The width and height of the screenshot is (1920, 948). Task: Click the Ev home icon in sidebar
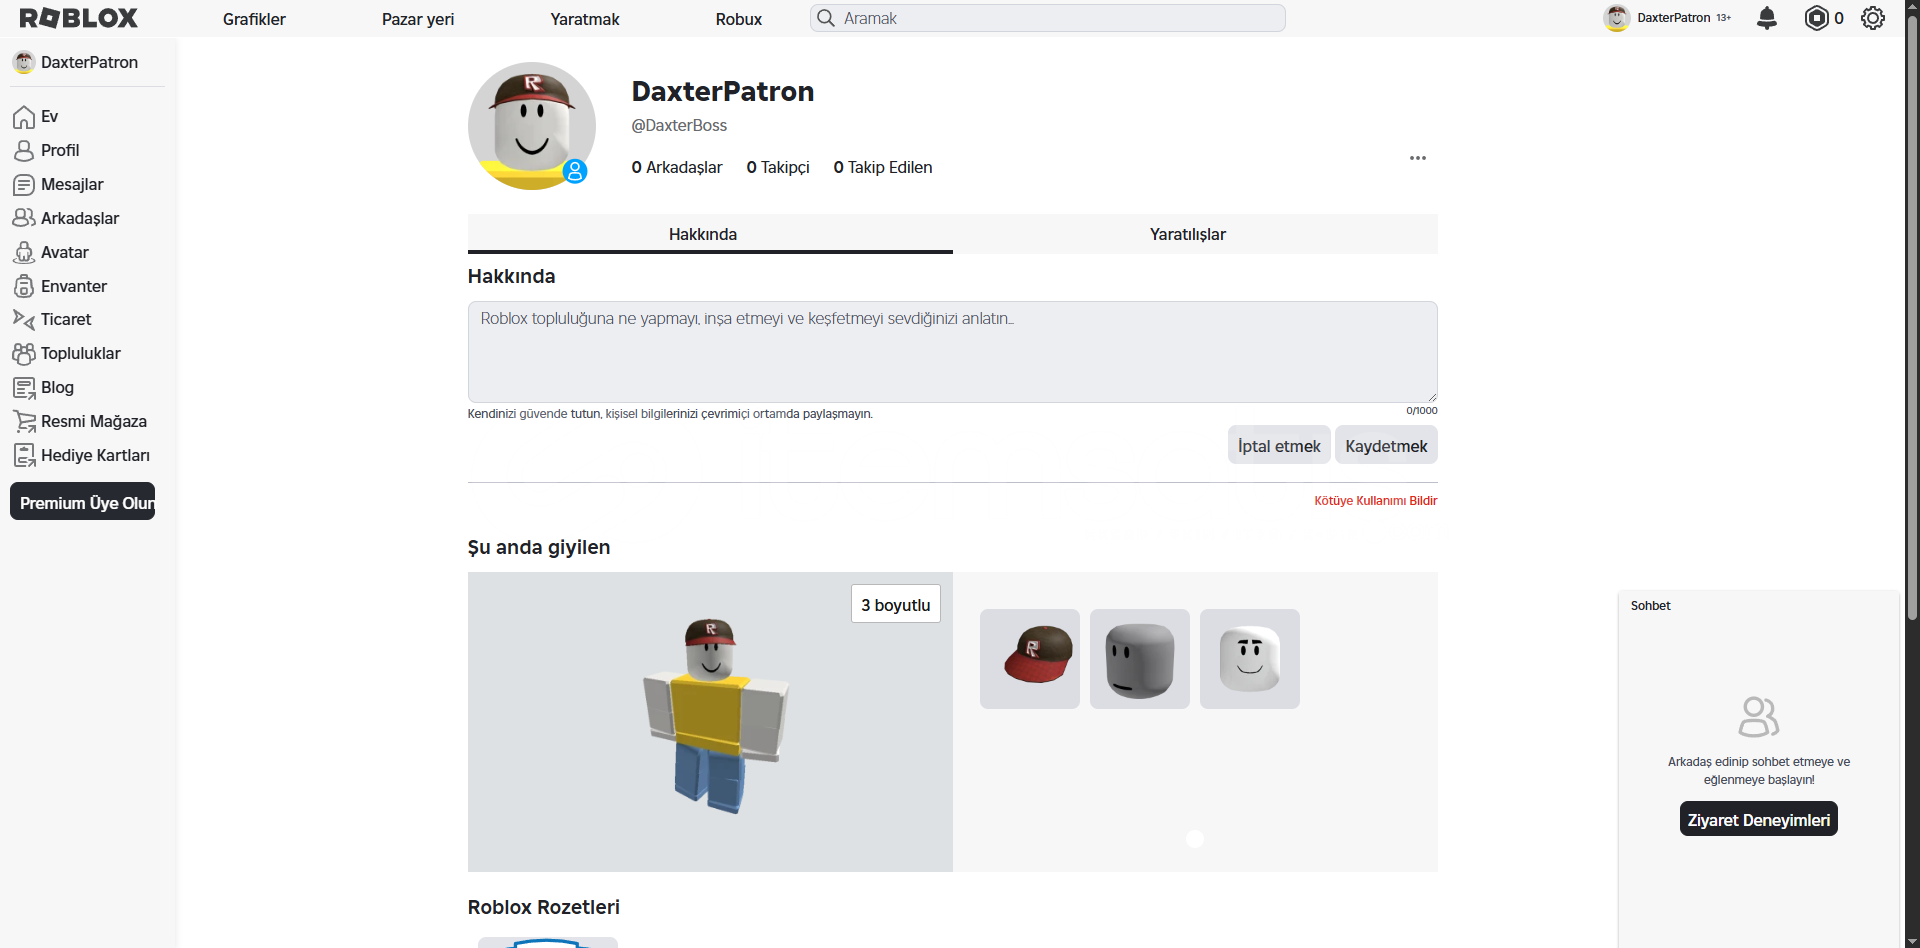[x=24, y=117]
